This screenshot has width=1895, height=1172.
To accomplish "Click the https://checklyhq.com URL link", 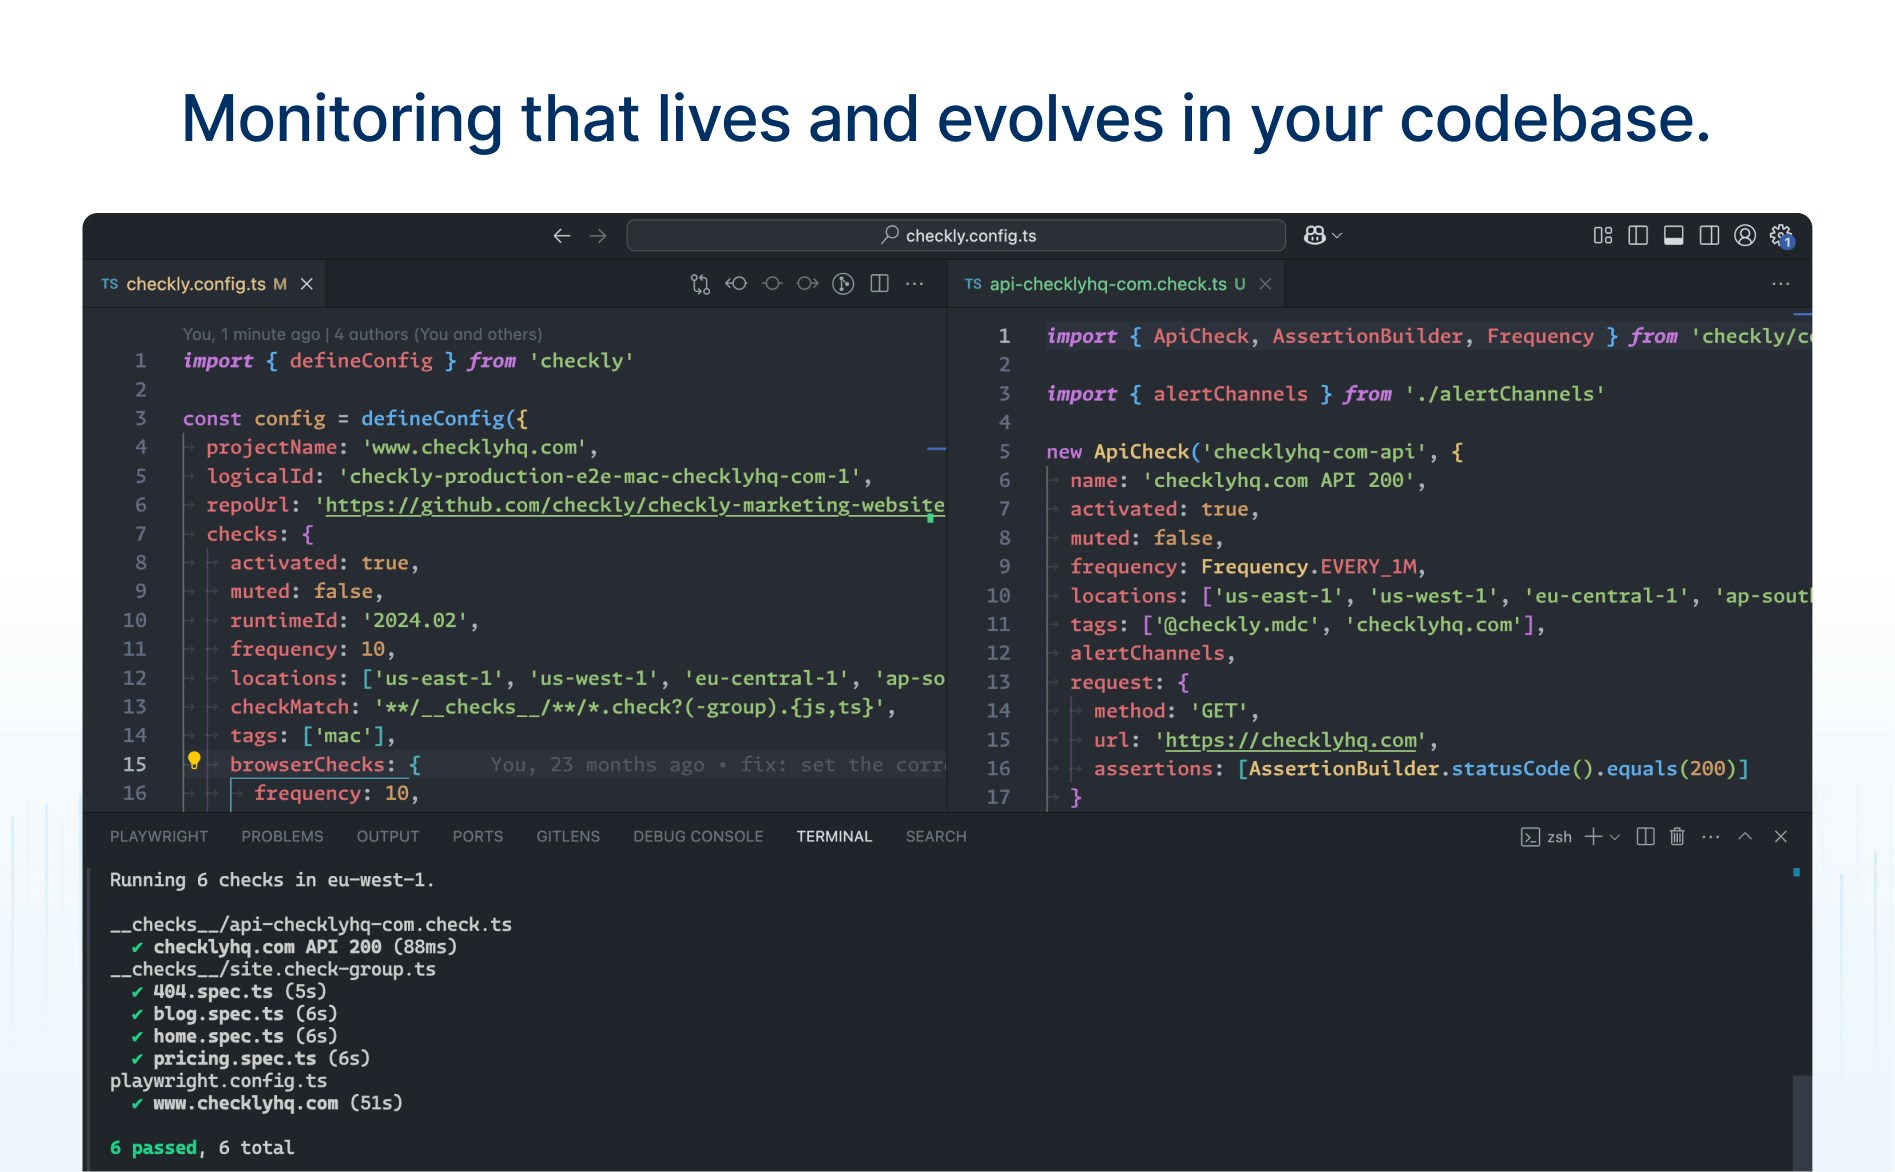I will click(x=1290, y=740).
